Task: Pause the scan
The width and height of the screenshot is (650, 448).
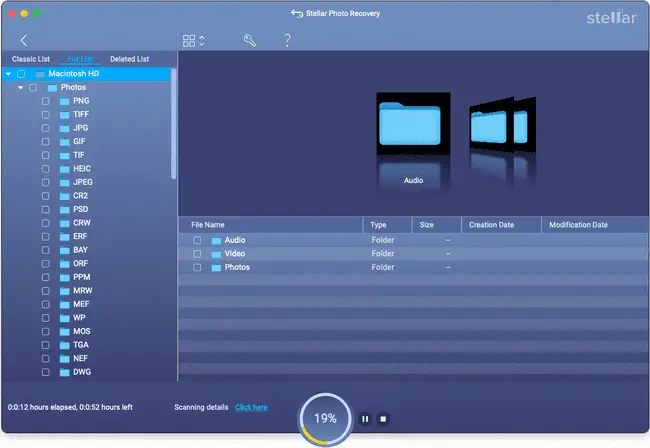Action: tap(365, 419)
